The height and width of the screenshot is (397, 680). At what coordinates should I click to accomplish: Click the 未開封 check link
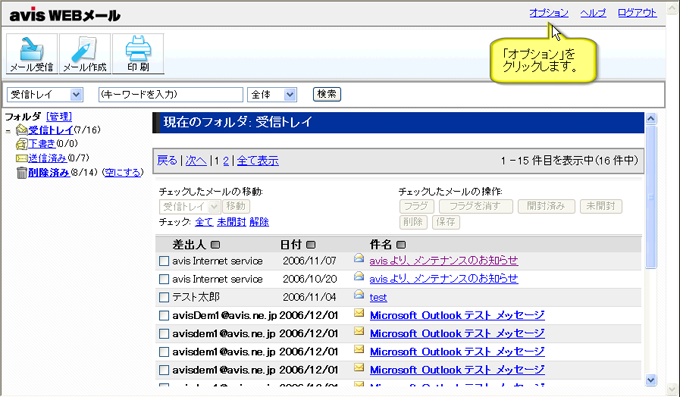click(x=232, y=222)
